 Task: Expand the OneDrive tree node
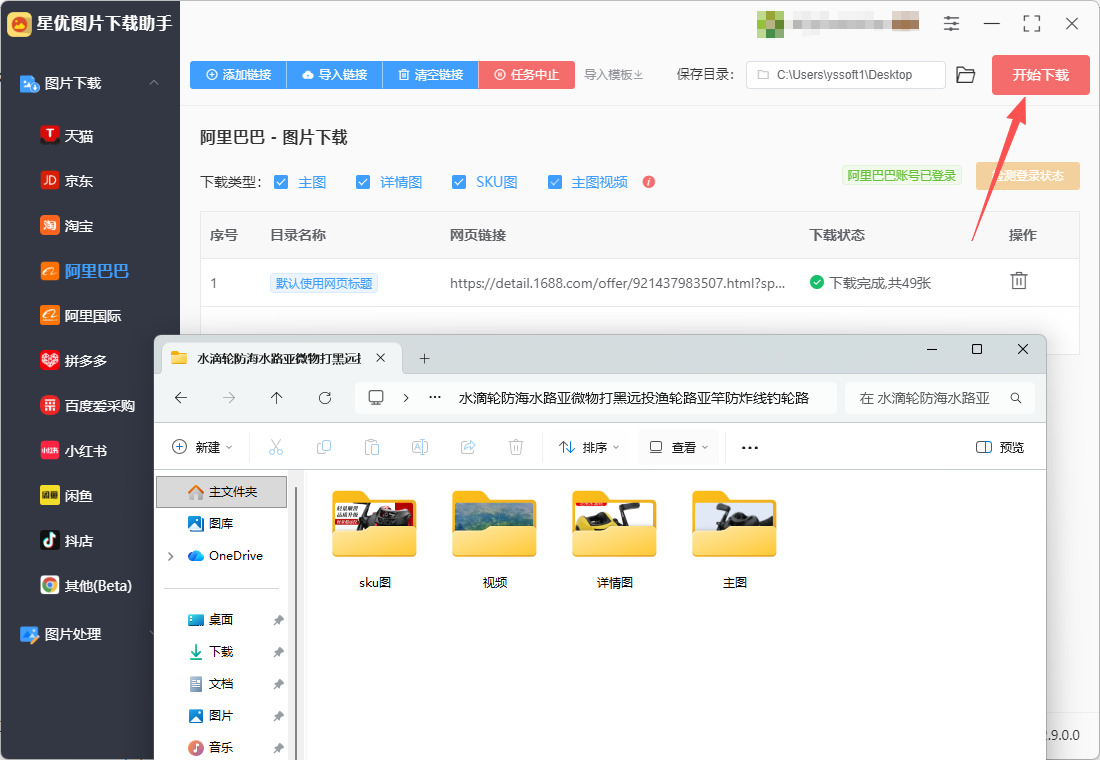(170, 556)
